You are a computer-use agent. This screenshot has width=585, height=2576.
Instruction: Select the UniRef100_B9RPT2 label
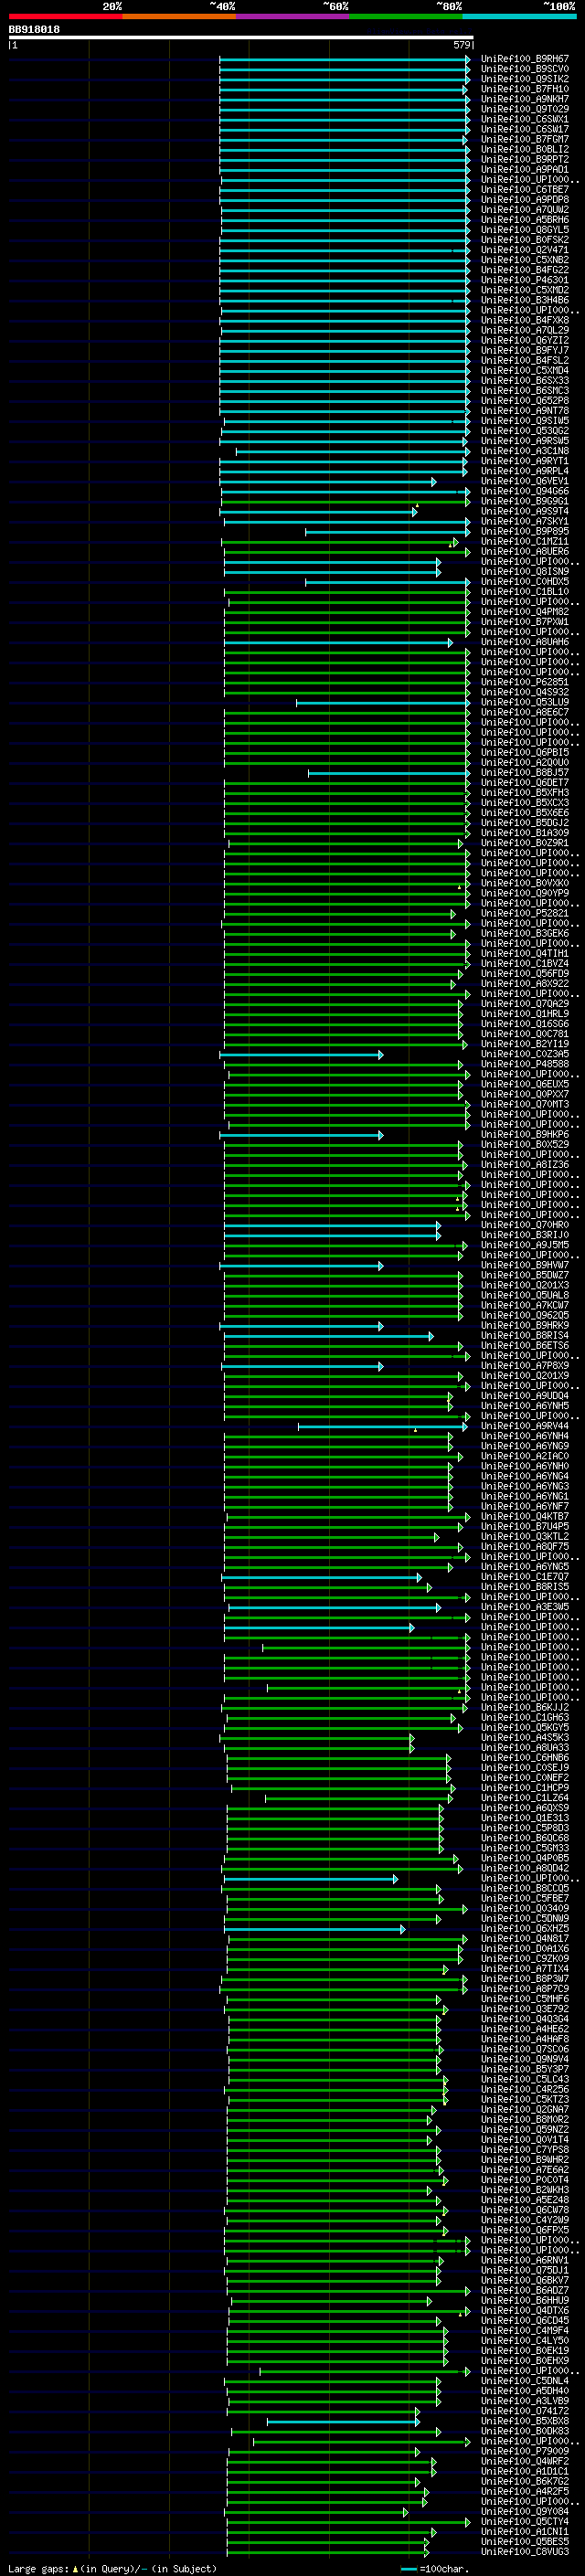click(x=525, y=159)
